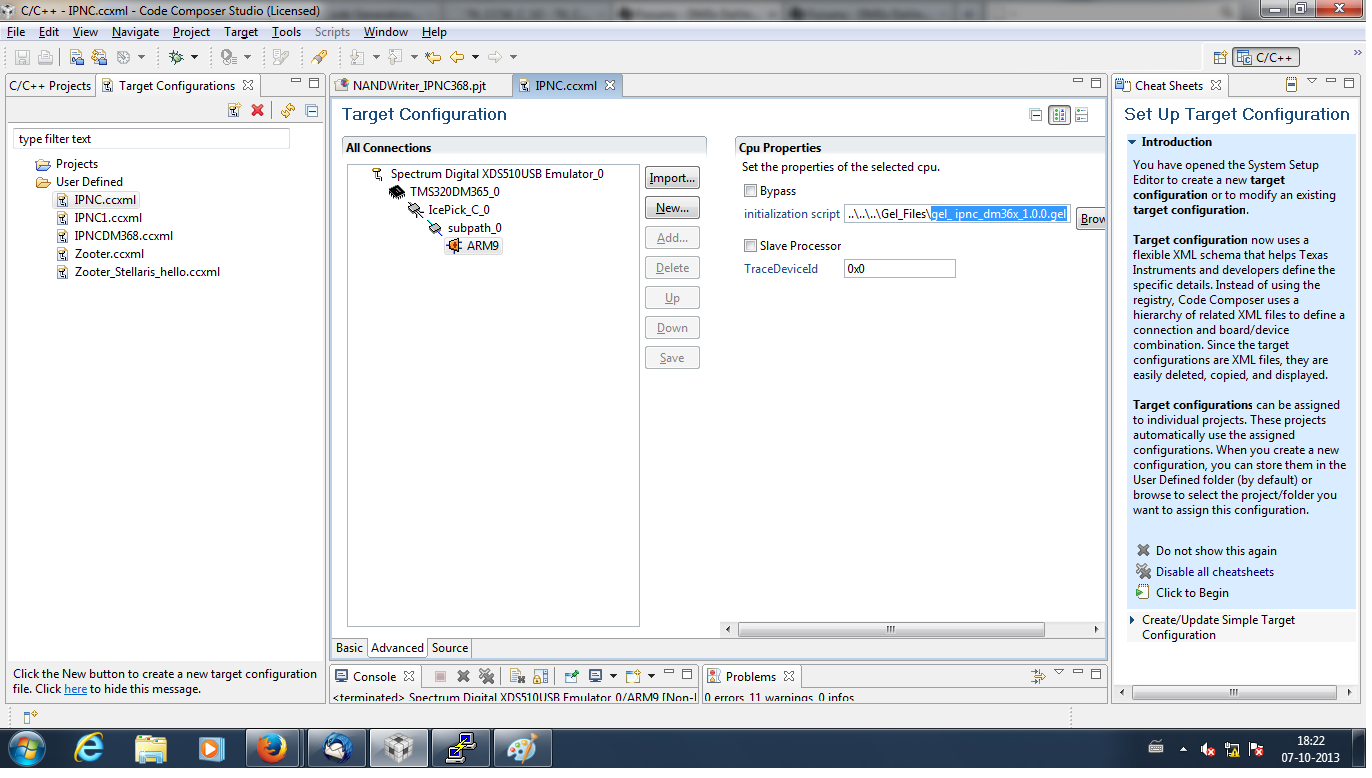
Task: Switch to the Source tab of the editor
Action: [x=450, y=648]
